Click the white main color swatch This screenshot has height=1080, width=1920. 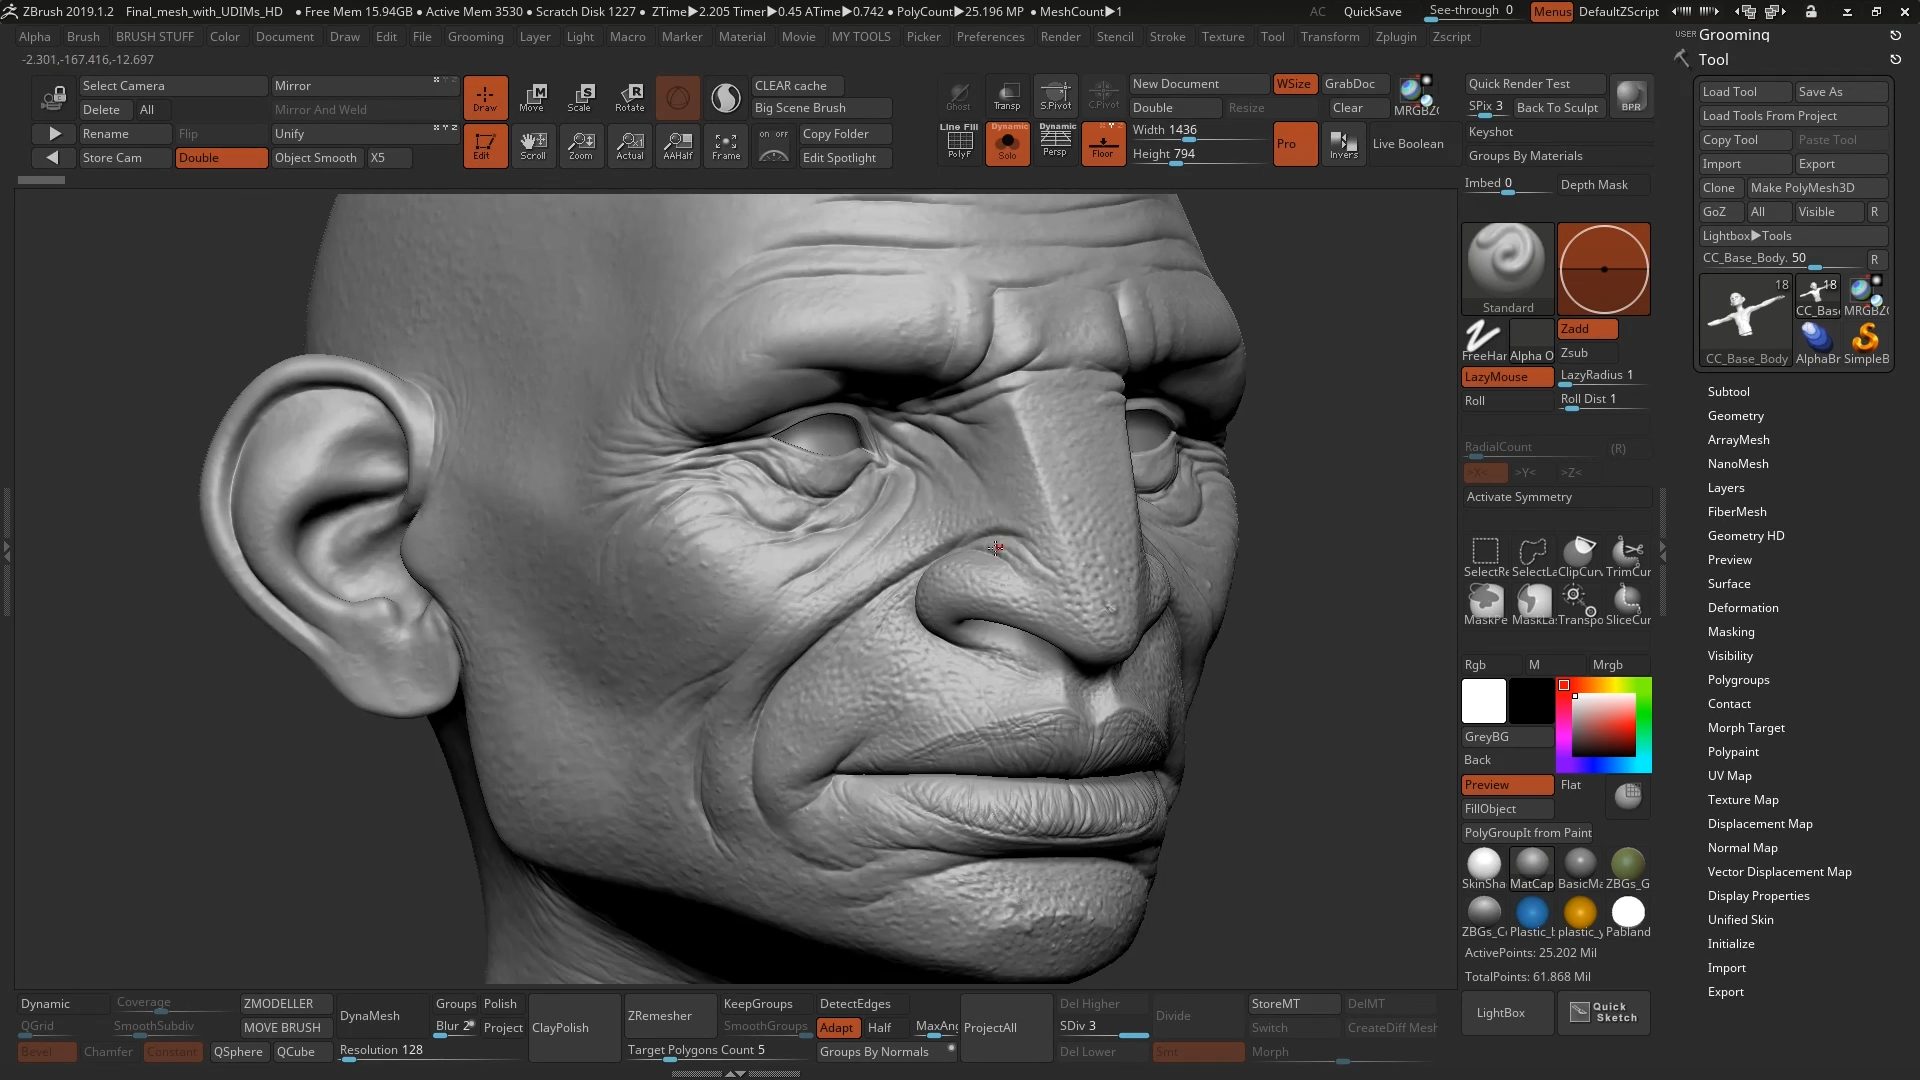pos(1483,701)
